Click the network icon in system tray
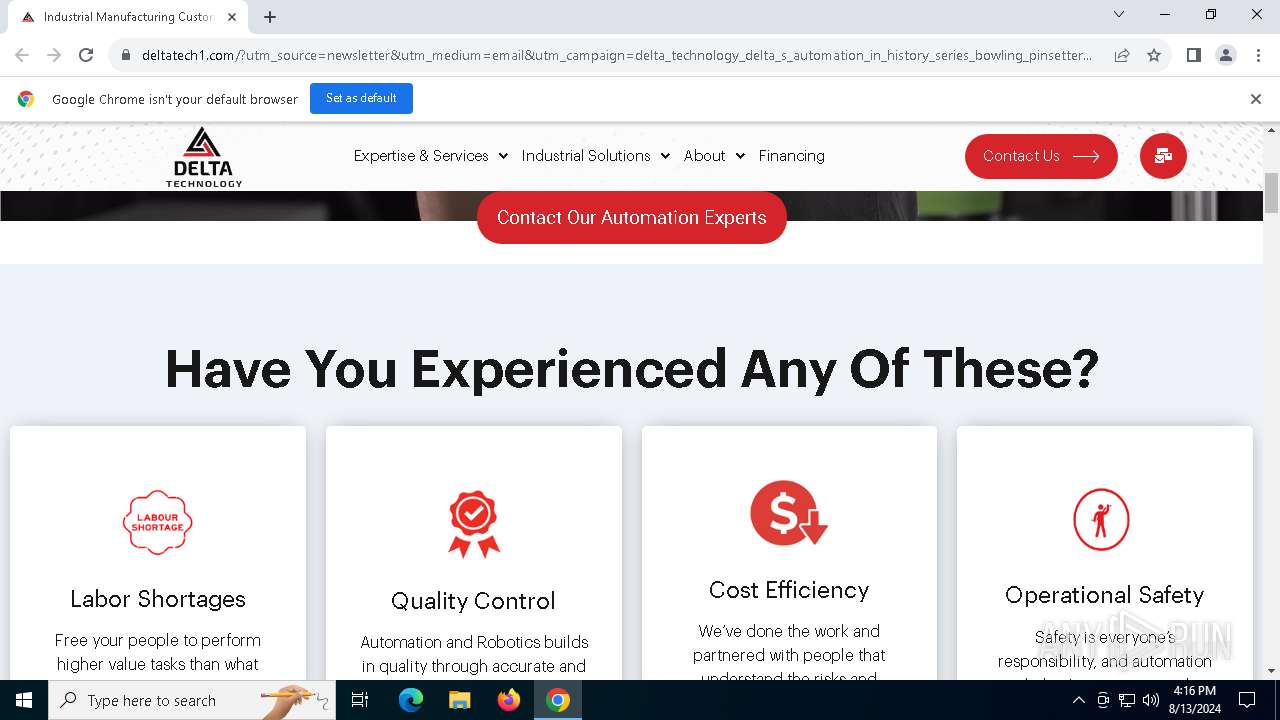1280x720 pixels. [1127, 700]
